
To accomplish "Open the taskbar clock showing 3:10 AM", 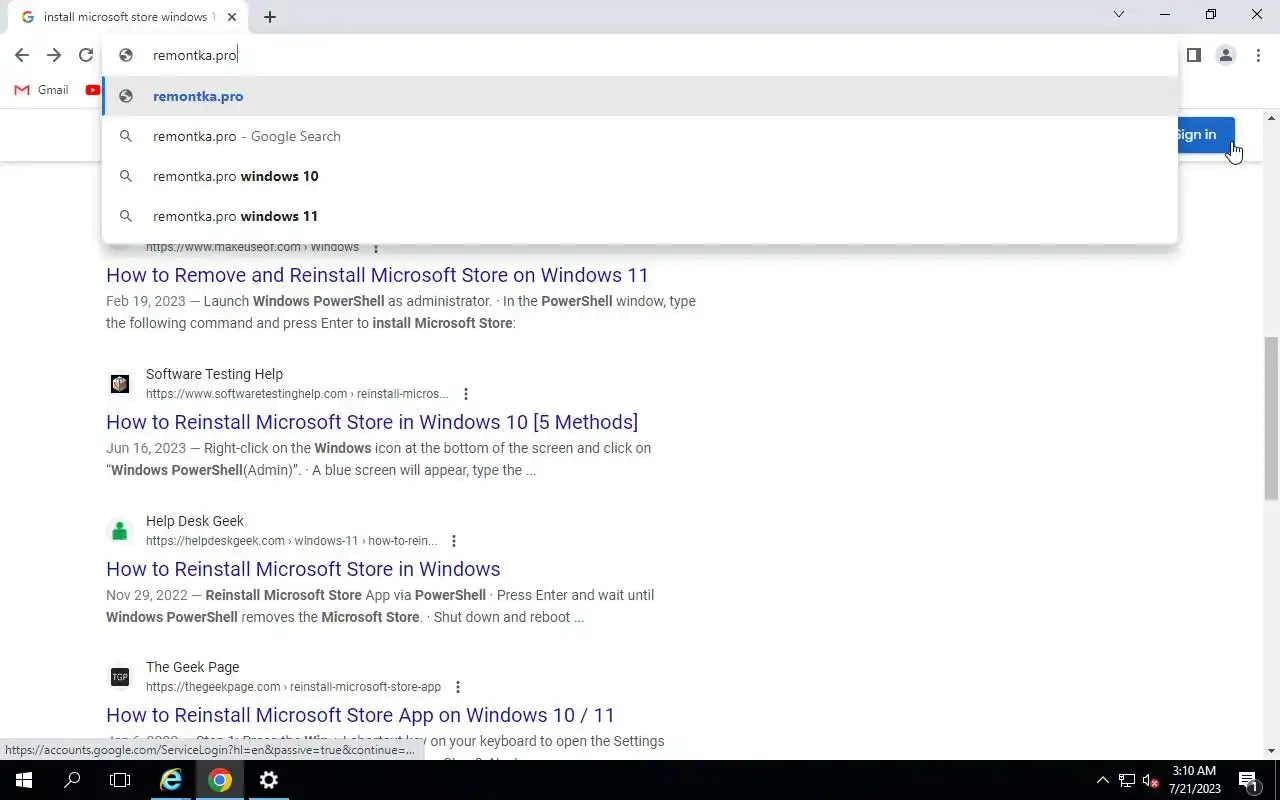I will [1193, 780].
